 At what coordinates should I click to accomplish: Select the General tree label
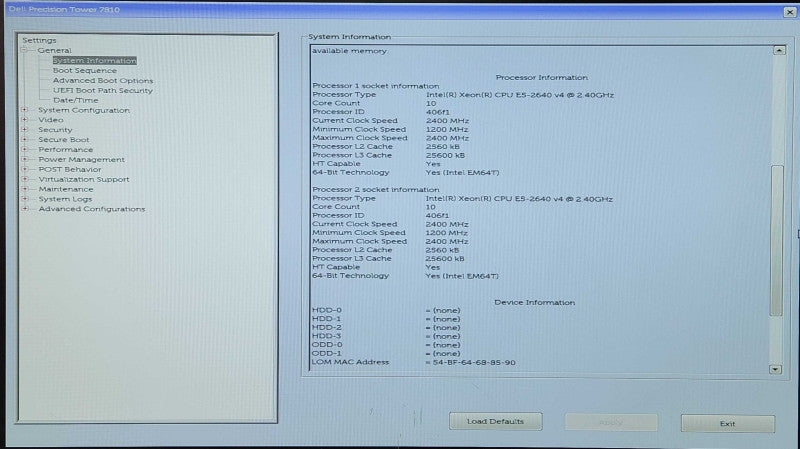click(x=54, y=50)
